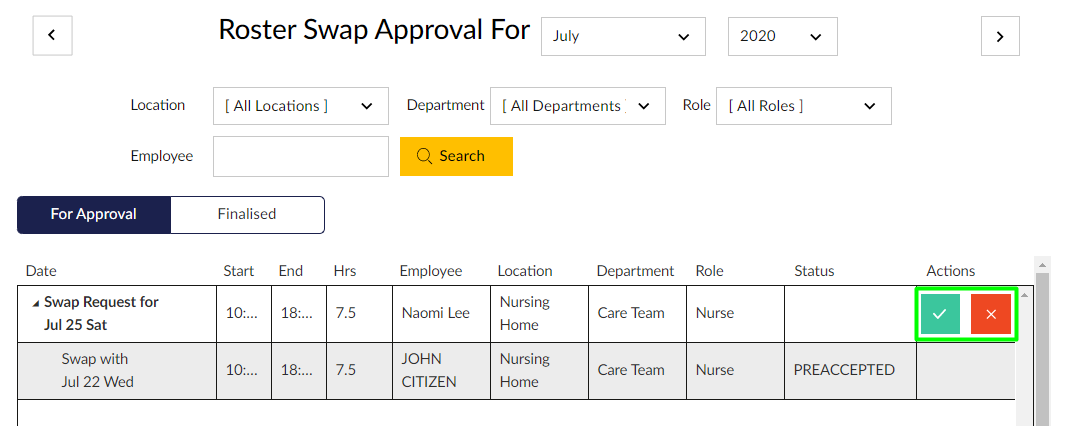Click the Roster Swap Approval For heading
Viewport: 1069px width, 426px height.
(x=374, y=31)
